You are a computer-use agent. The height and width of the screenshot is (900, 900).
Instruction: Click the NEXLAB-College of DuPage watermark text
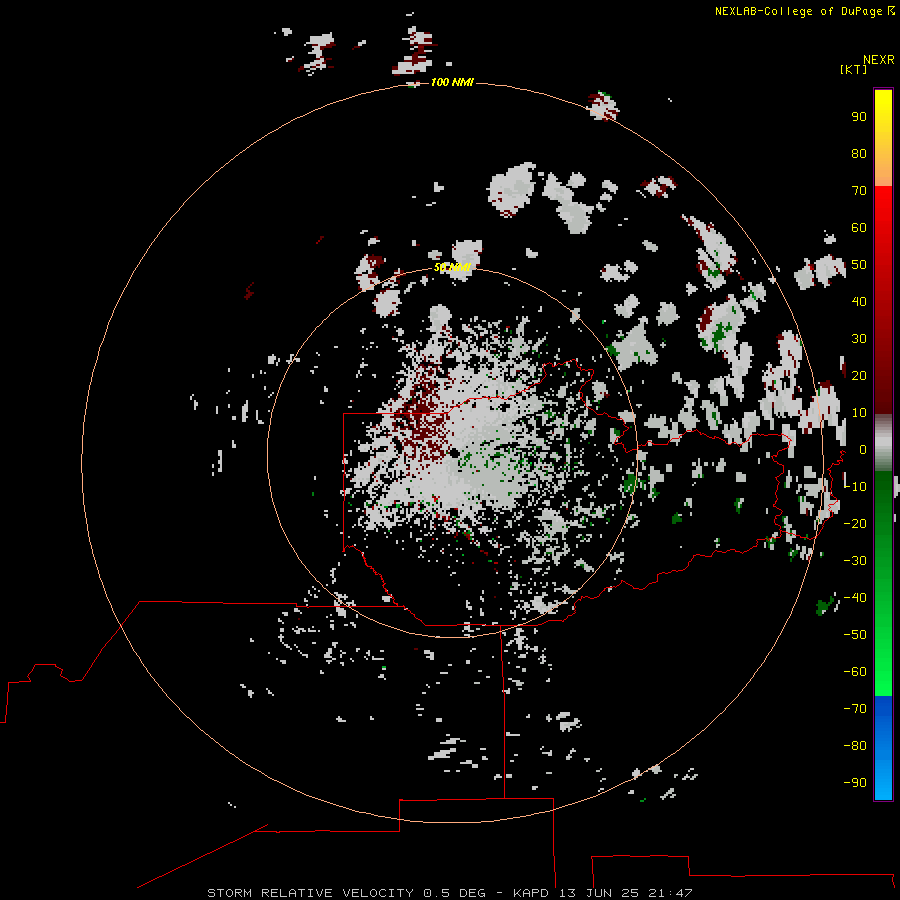(798, 11)
